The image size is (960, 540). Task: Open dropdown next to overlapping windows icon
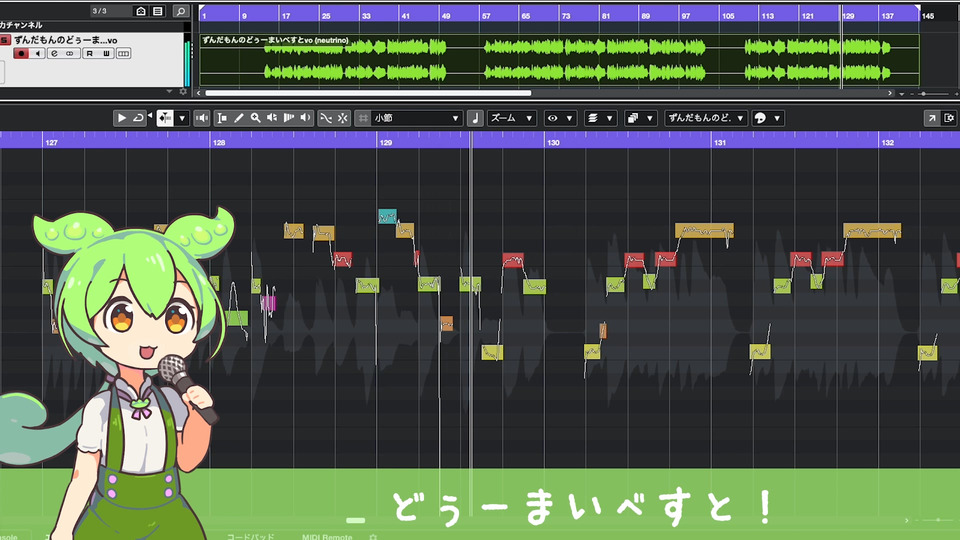(650, 118)
